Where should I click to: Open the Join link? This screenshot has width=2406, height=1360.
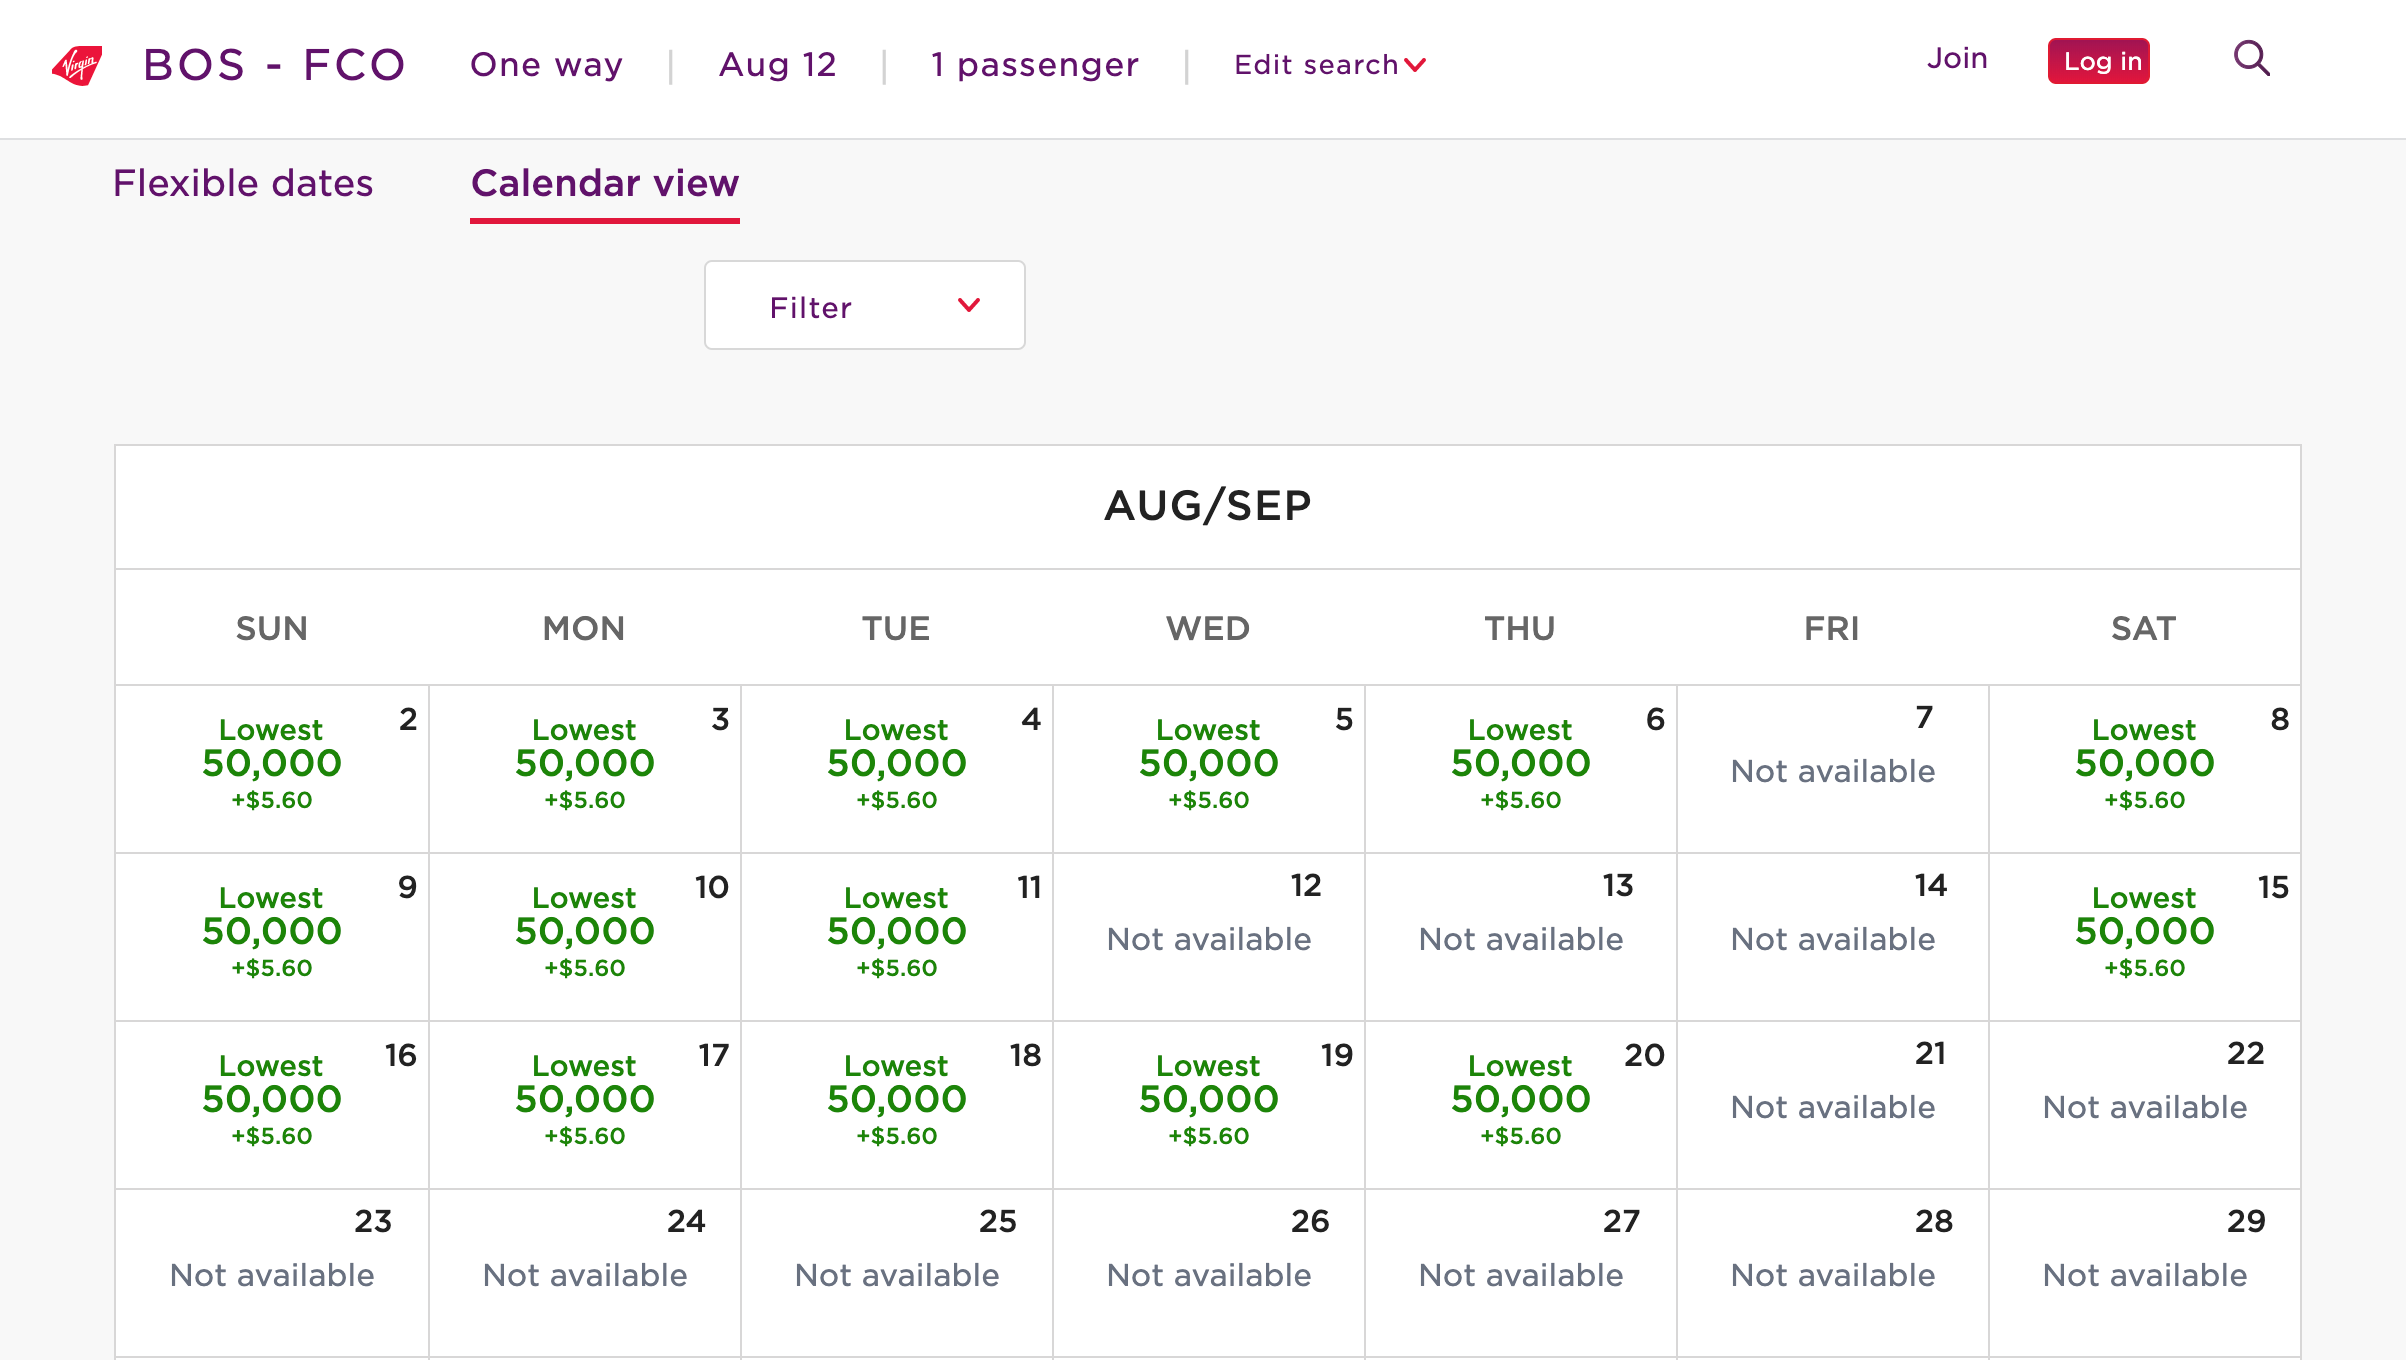click(1957, 59)
